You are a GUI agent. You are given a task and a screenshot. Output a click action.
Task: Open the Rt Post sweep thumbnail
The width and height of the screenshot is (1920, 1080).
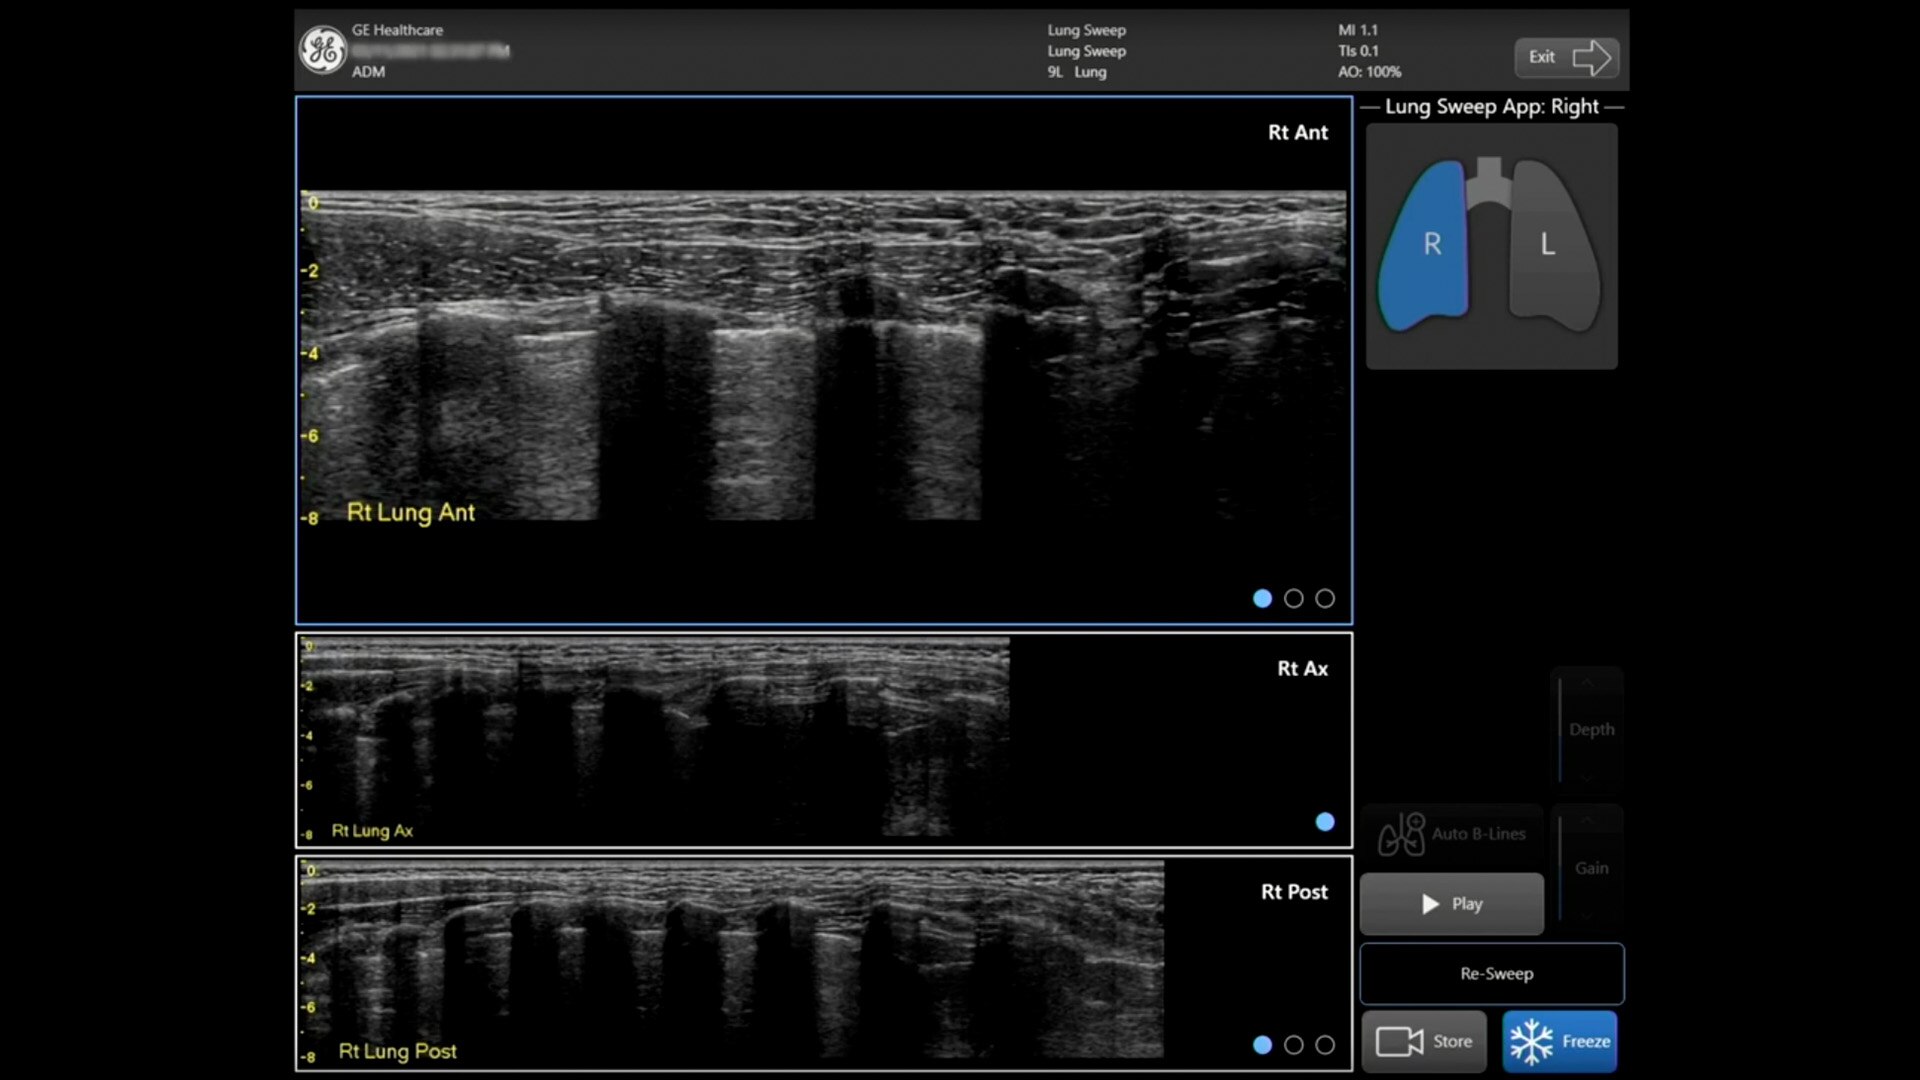click(x=730, y=960)
